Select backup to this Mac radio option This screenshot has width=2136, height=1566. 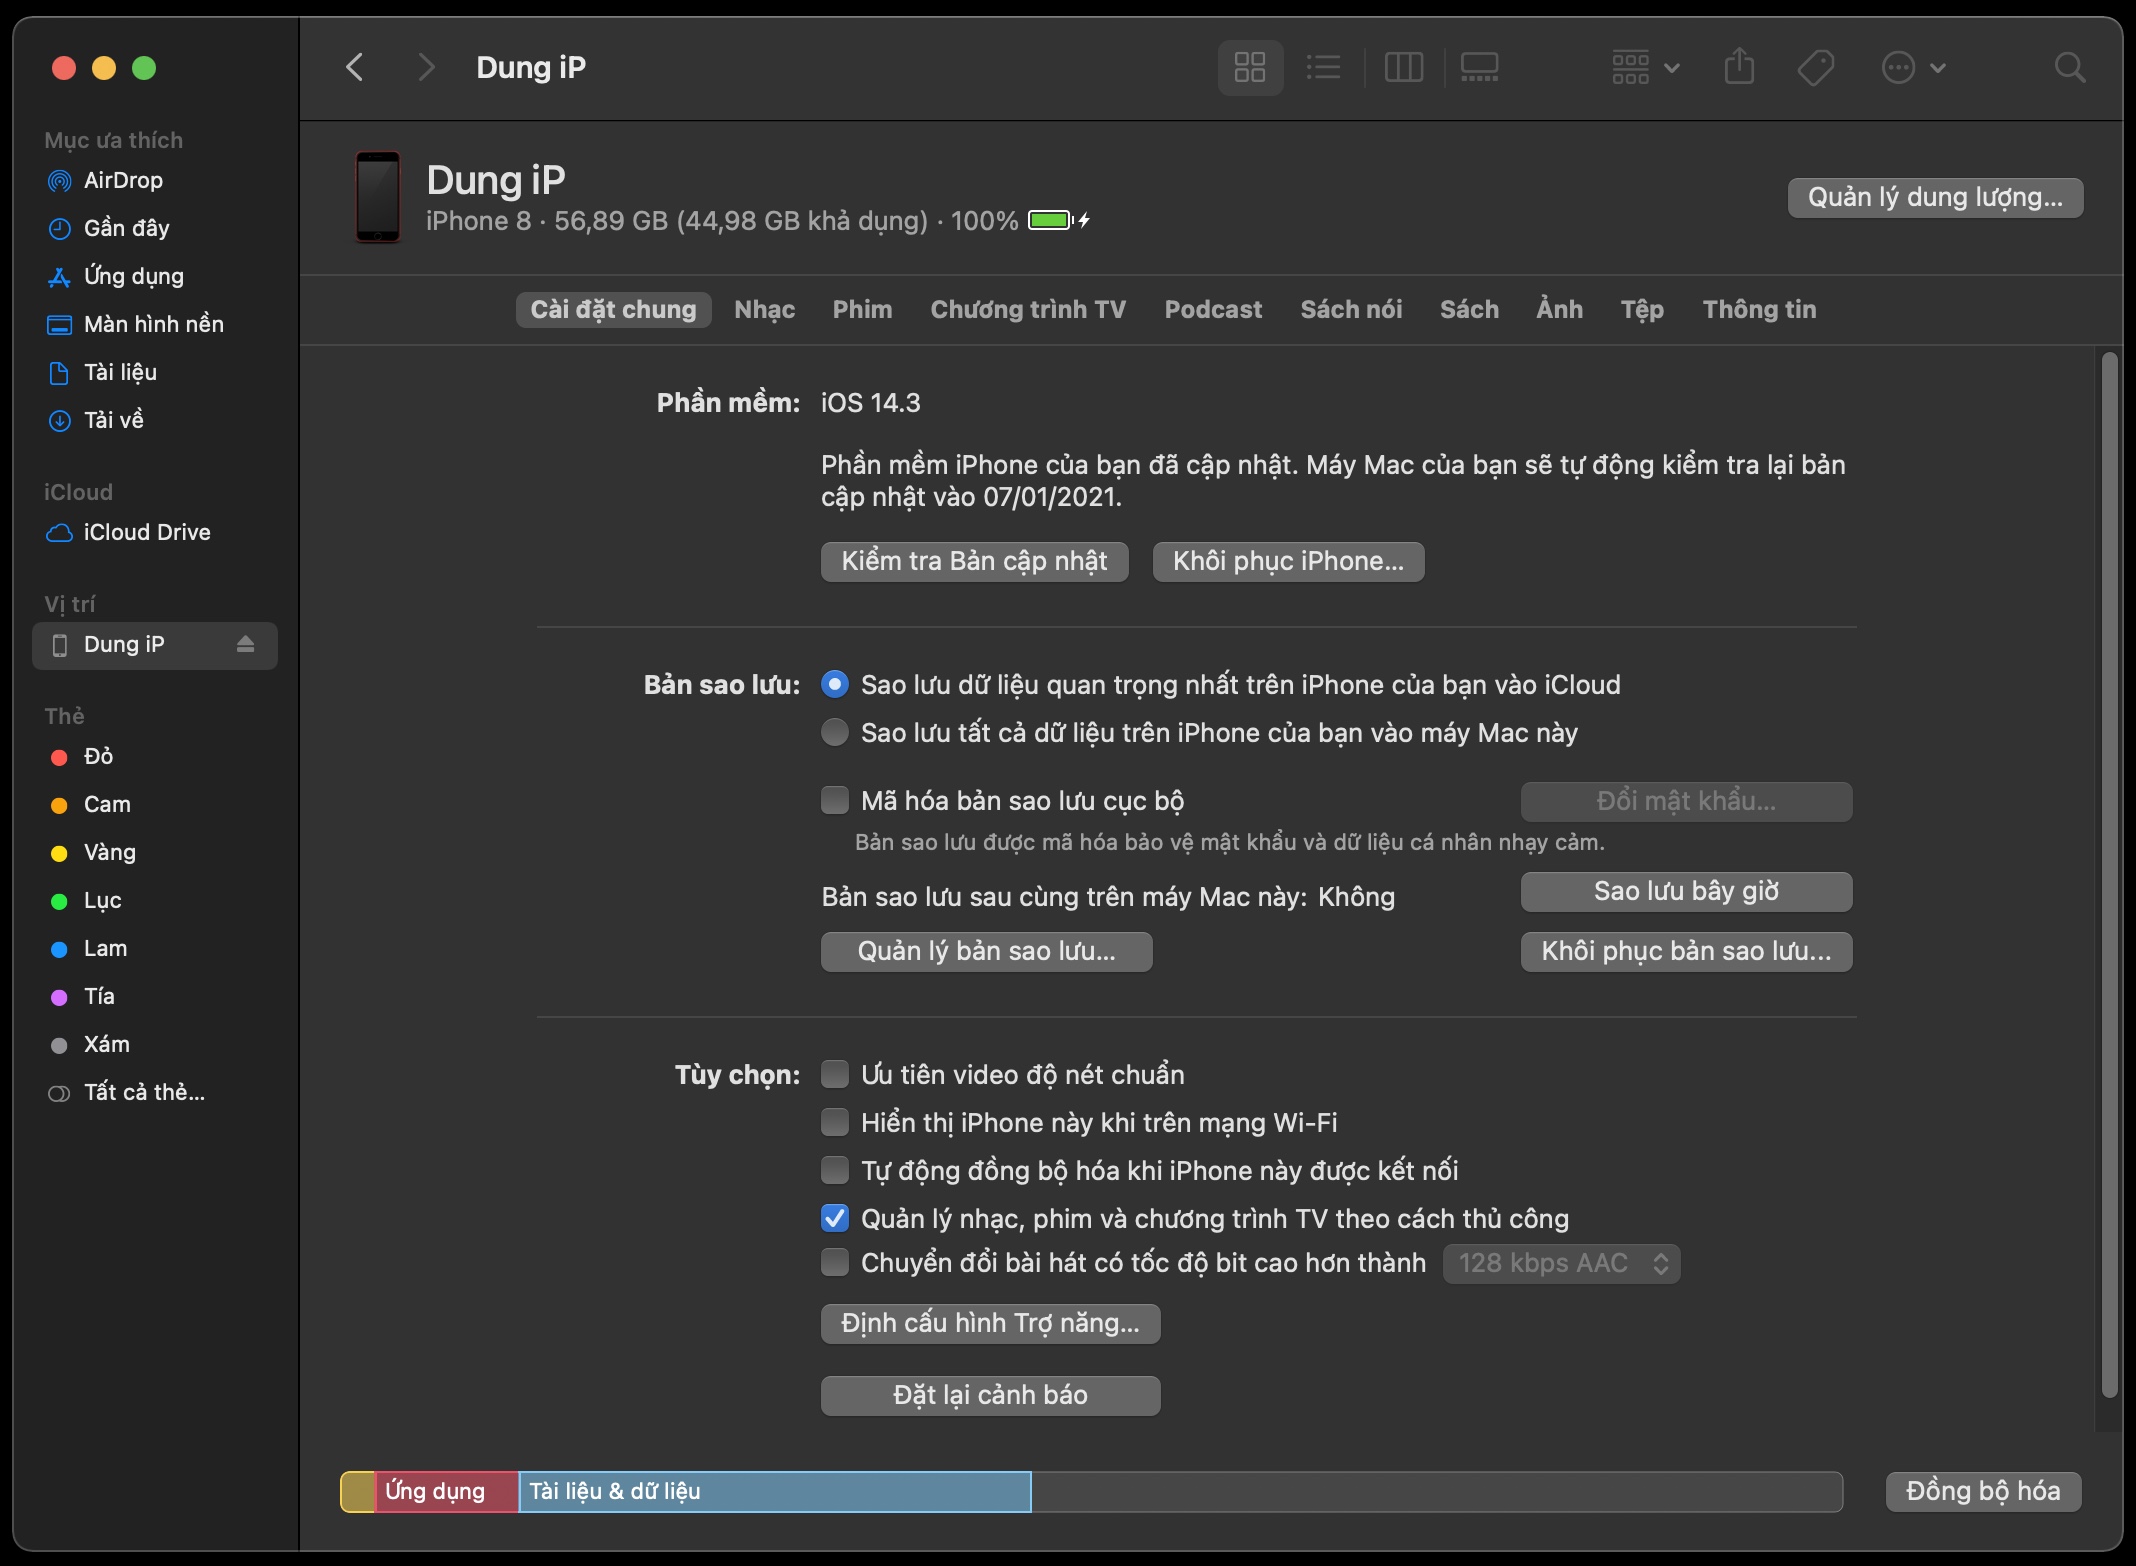[x=835, y=733]
